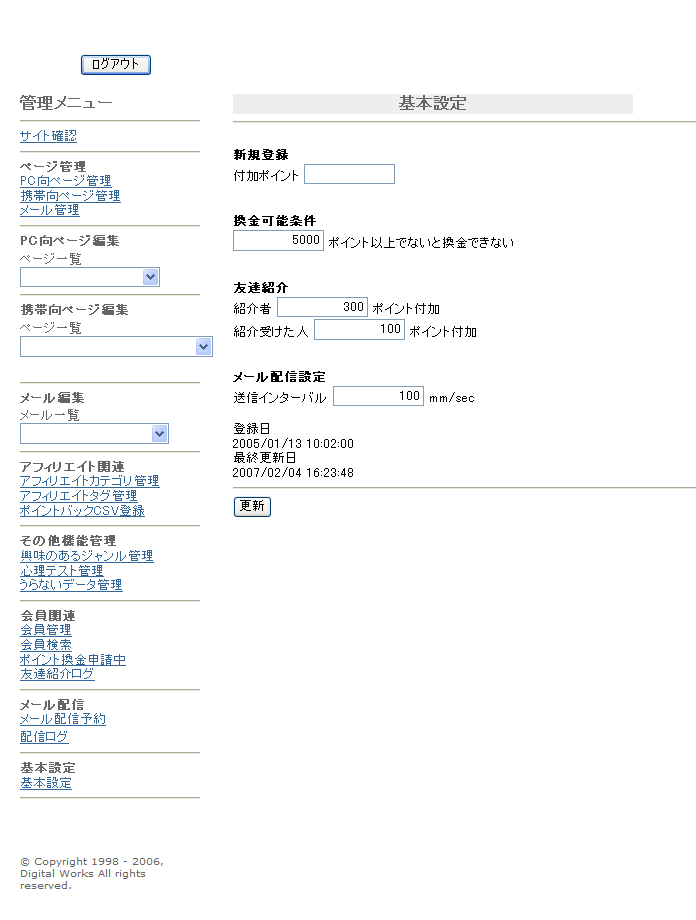Focus the 紹介受けた人 points field showing 100

coord(359,330)
